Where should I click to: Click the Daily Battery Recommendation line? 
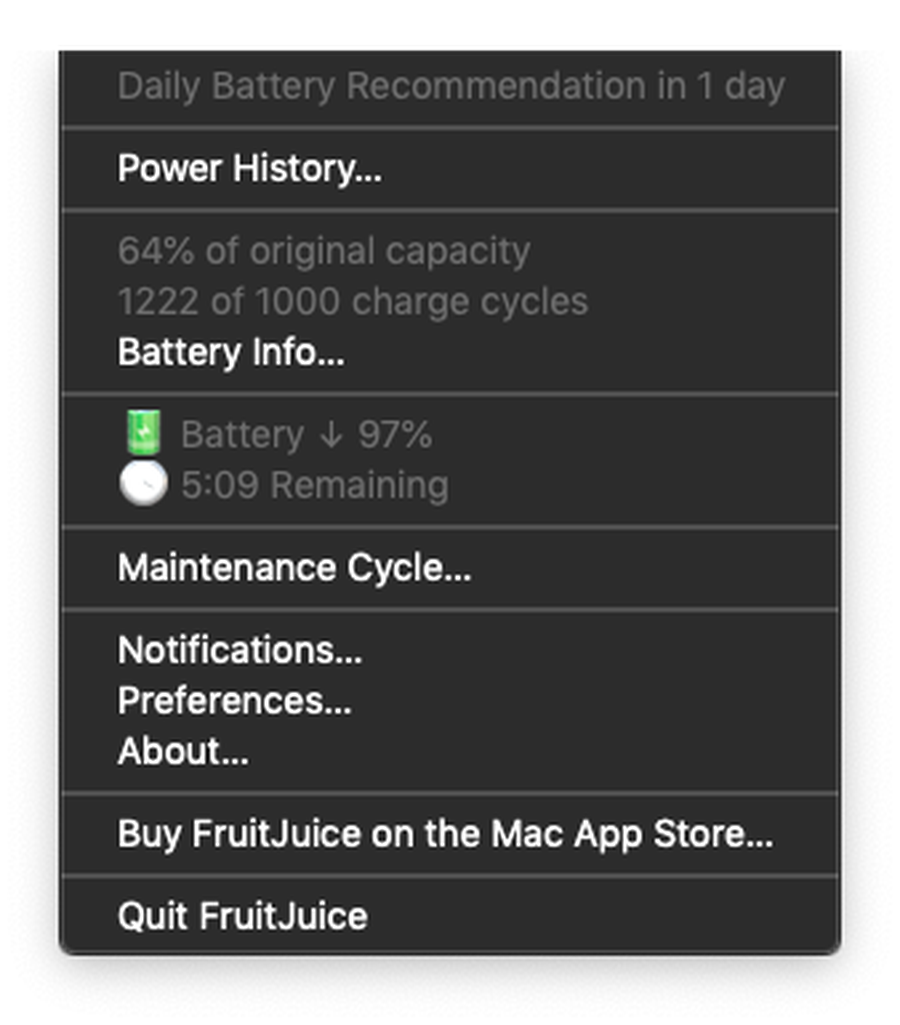[x=451, y=86]
